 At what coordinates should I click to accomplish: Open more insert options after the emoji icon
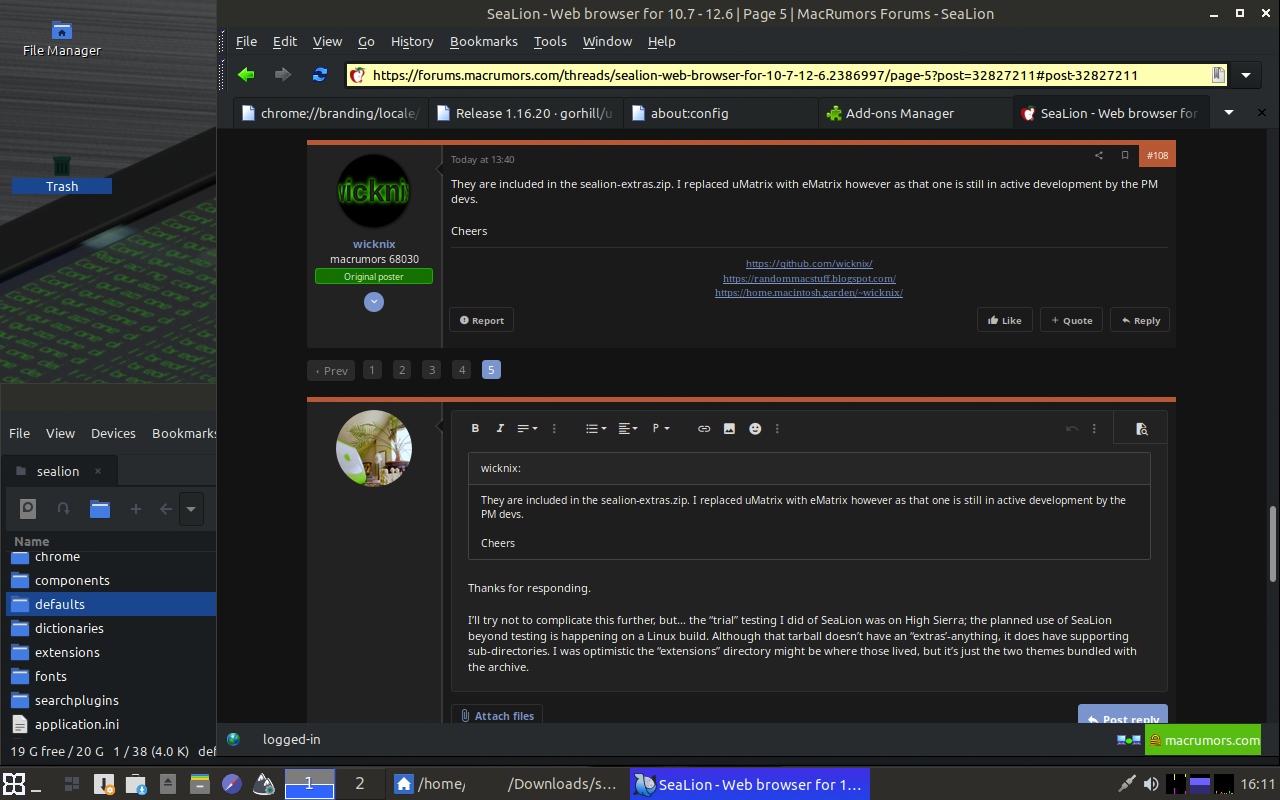point(777,428)
